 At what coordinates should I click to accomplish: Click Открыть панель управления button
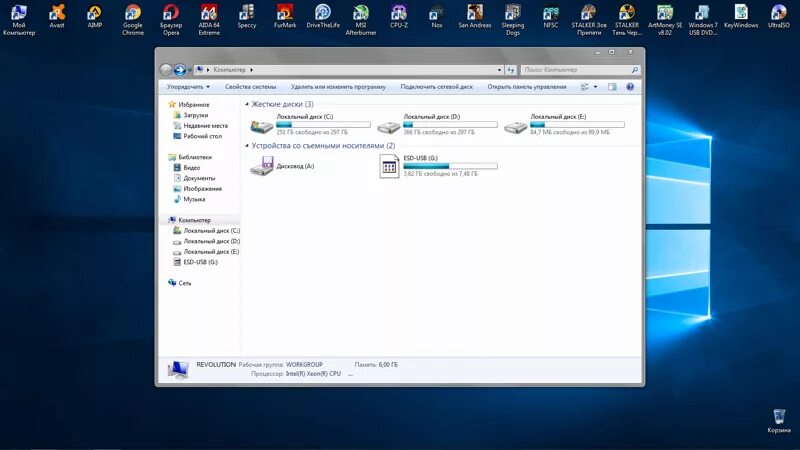click(x=527, y=87)
